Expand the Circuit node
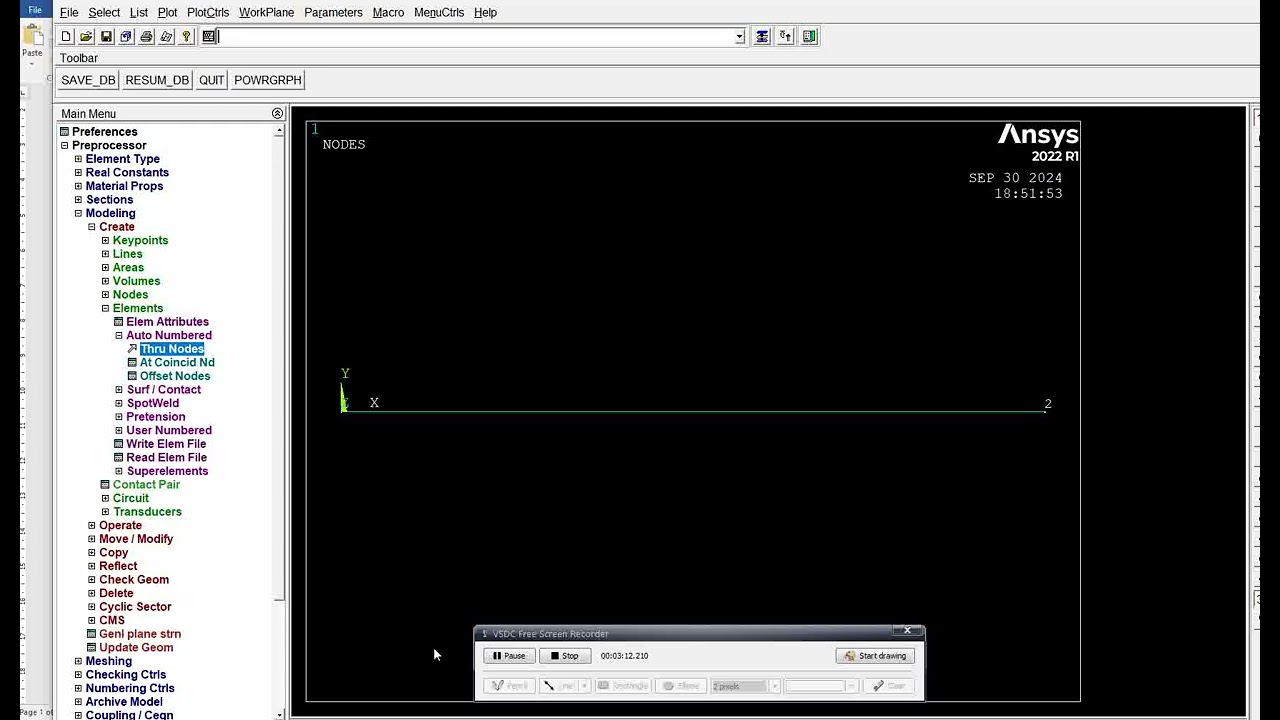Viewport: 1280px width, 720px height. point(105,498)
